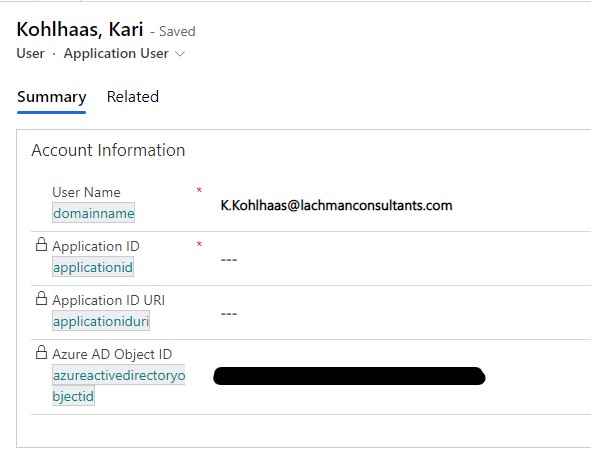
Task: Click the redacted Azure AD Object ID value
Action: coord(349,376)
